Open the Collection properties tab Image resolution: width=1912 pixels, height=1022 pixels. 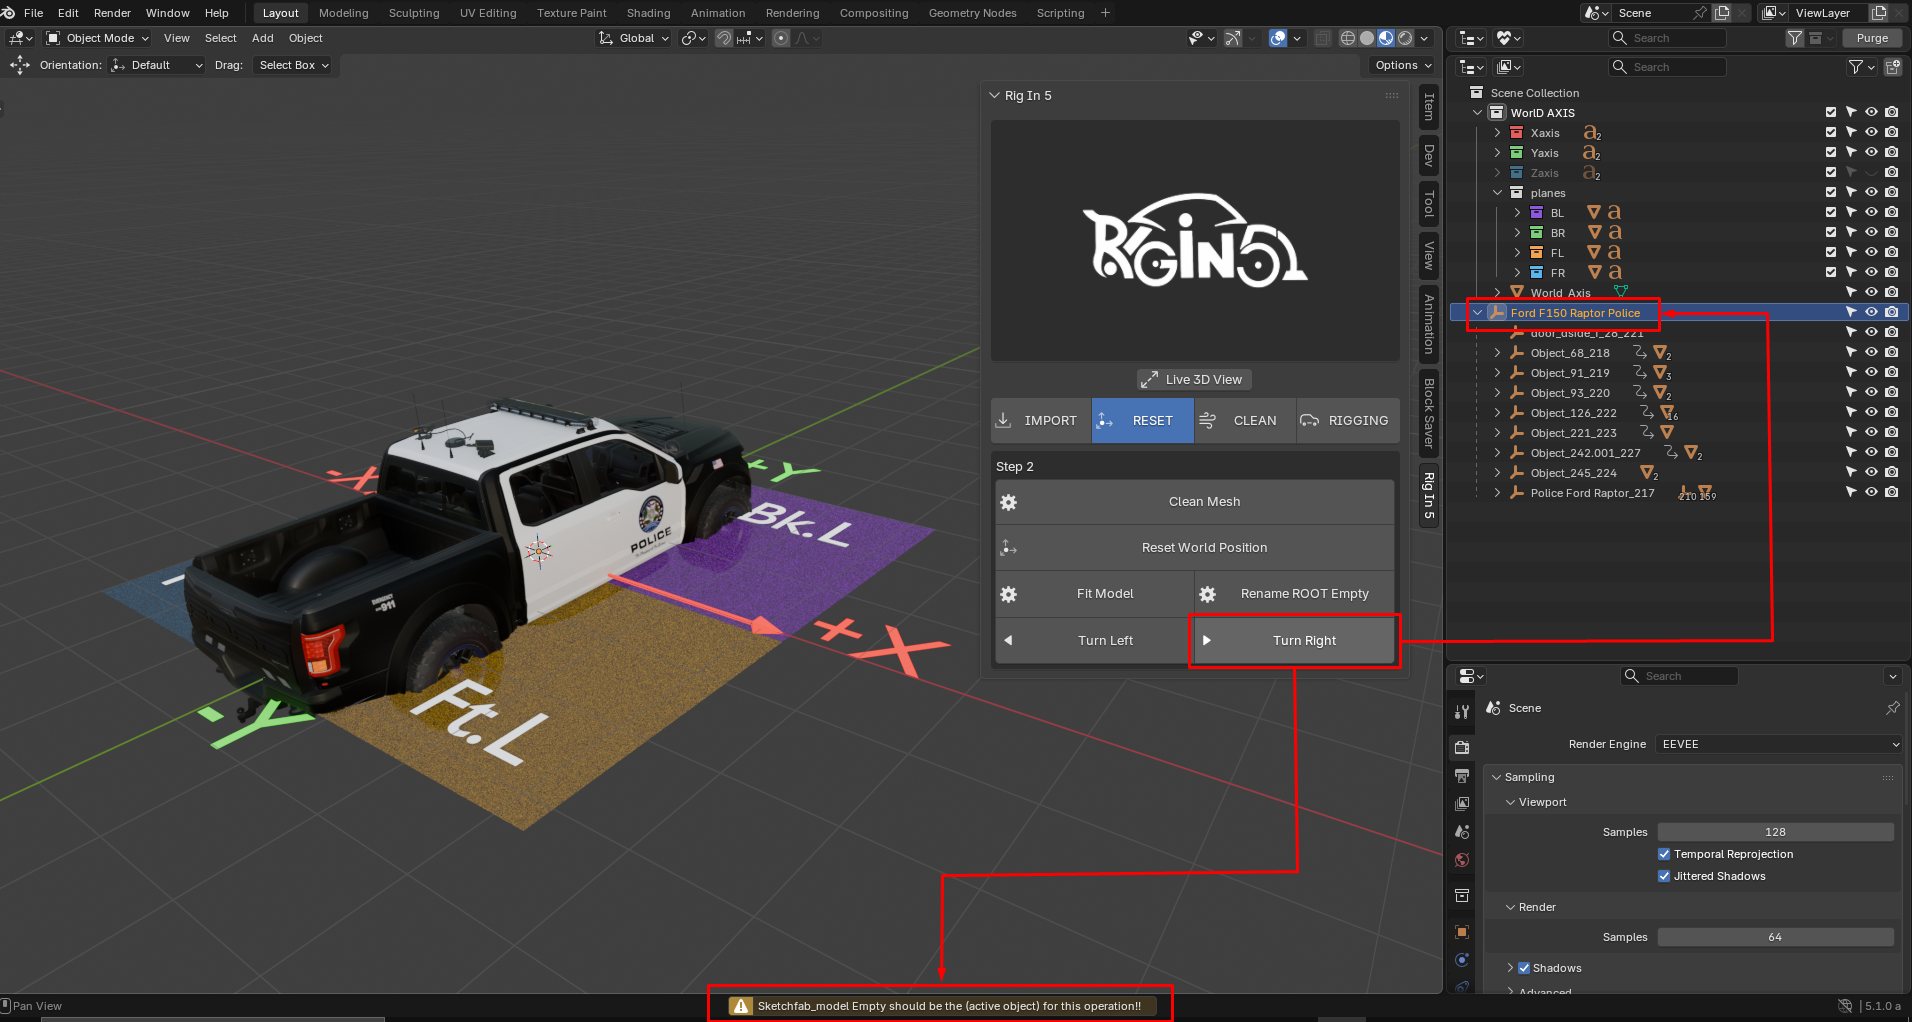tap(1462, 895)
